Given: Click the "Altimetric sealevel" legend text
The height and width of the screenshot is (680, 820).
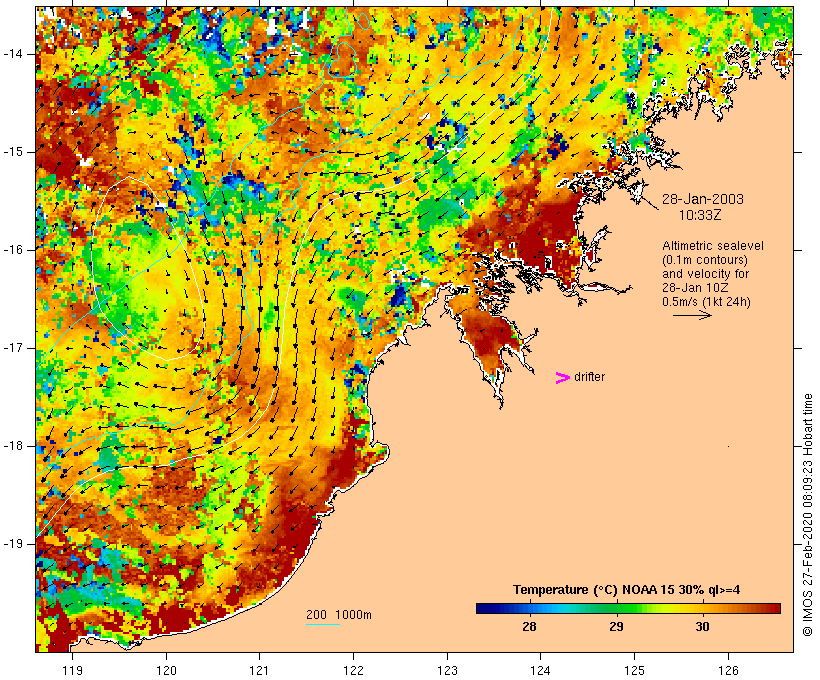Looking at the screenshot, I should click(x=713, y=246).
